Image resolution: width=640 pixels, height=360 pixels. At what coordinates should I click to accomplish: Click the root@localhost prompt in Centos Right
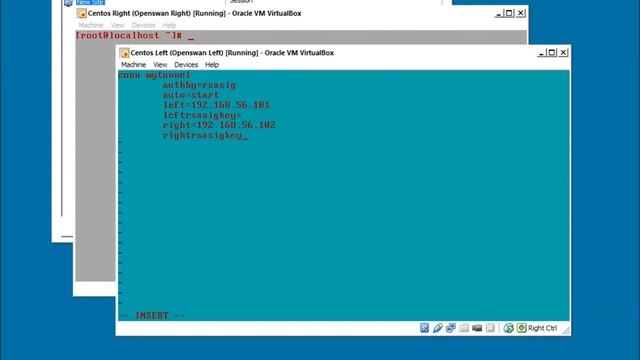[x=129, y=36]
